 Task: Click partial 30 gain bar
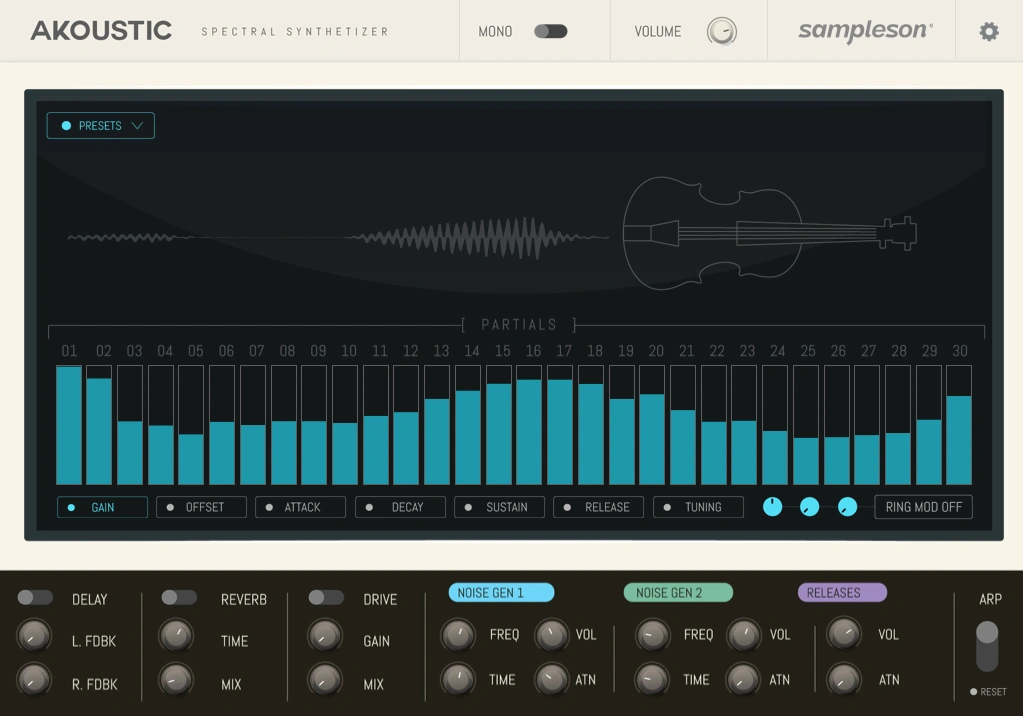[959, 425]
